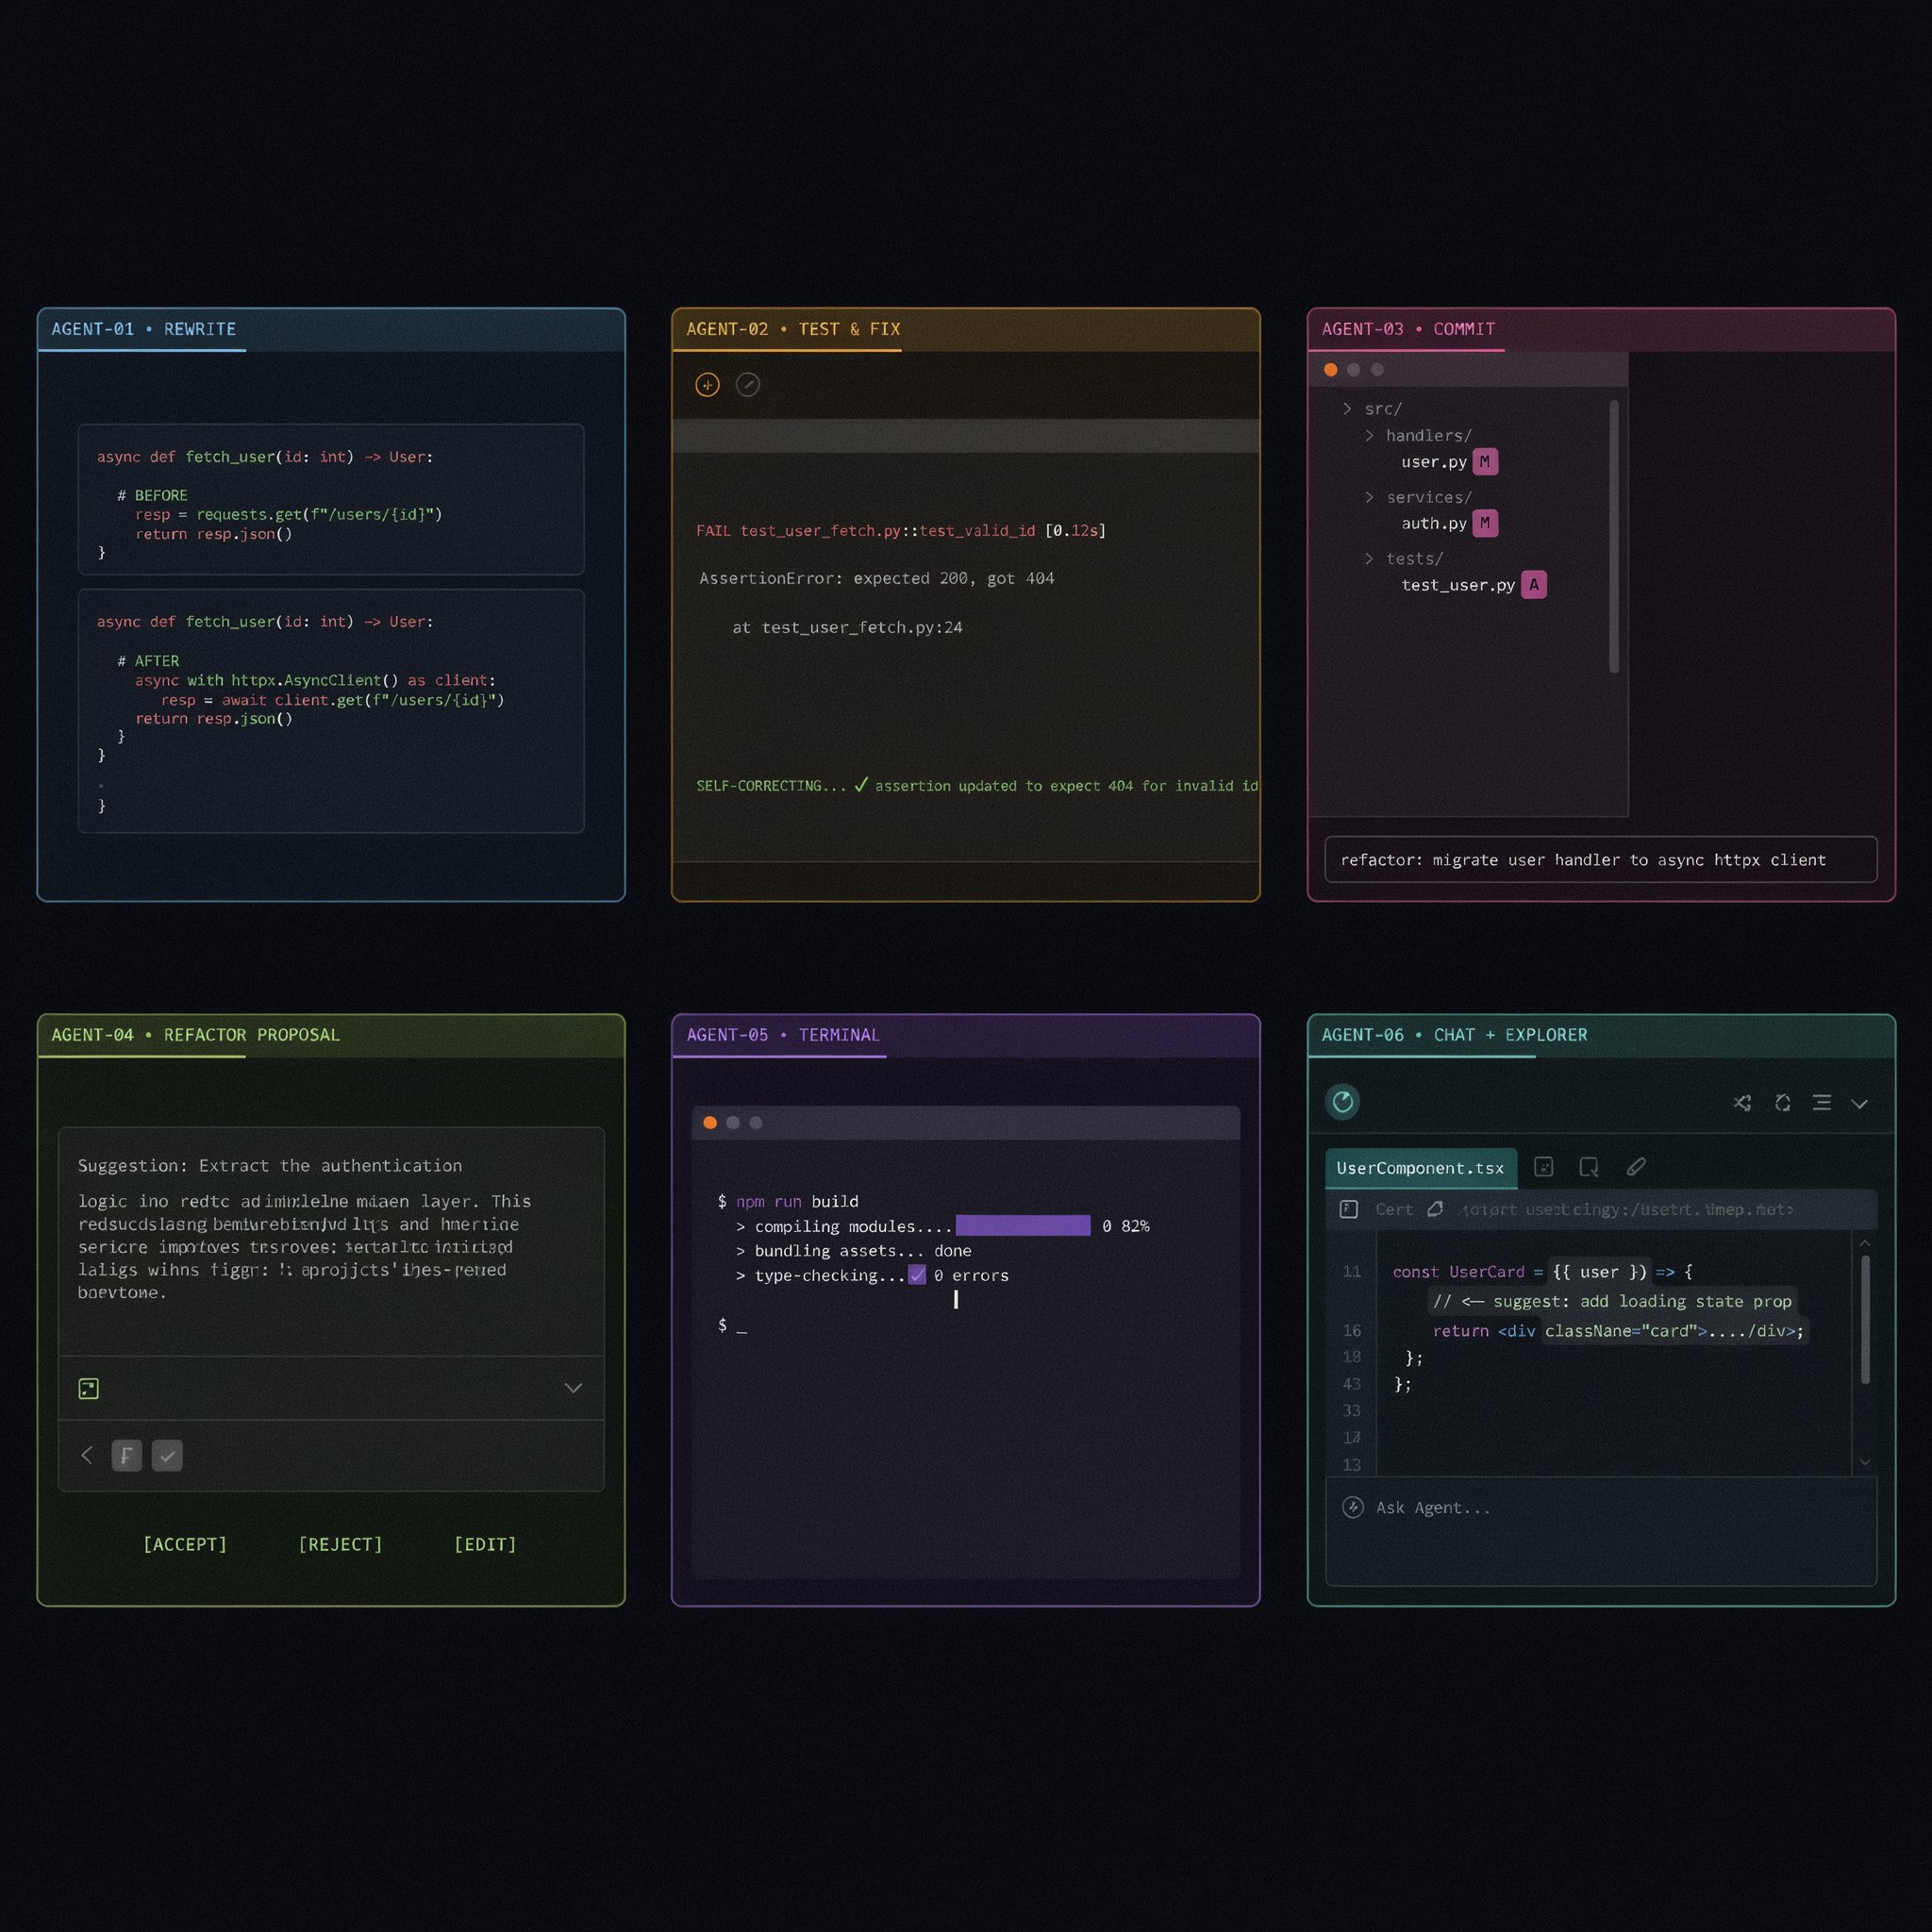
Task: Click the 'bundling assets... done' line
Action: pos(853,1251)
